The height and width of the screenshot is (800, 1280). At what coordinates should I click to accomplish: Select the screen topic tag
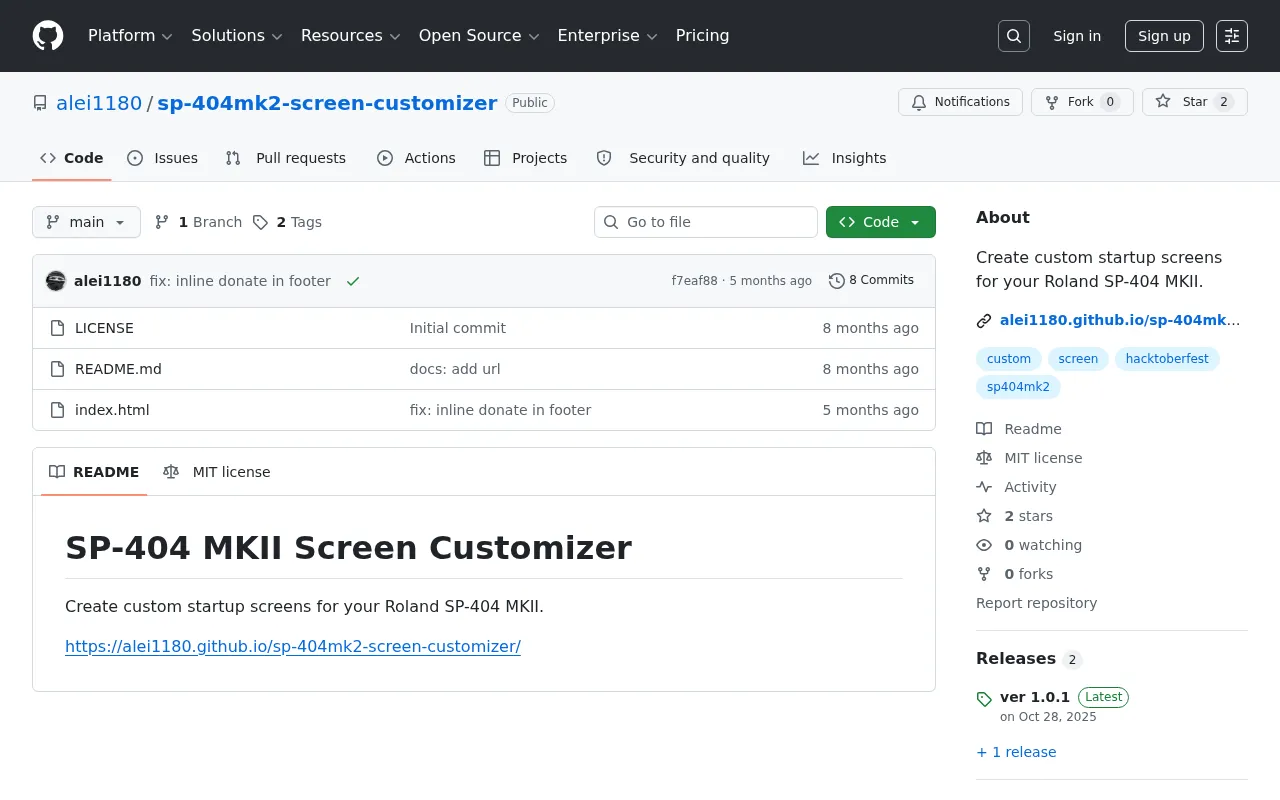(1078, 359)
